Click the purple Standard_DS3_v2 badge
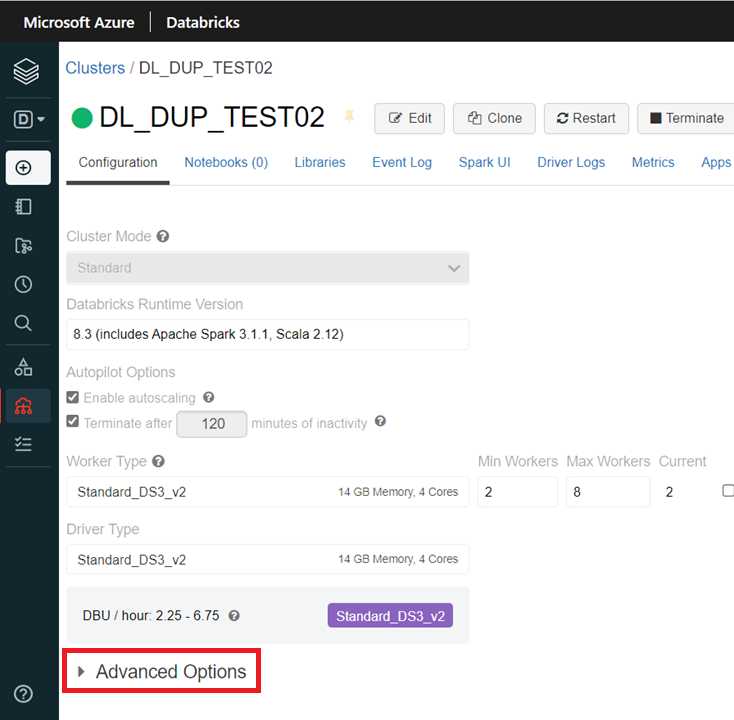Viewport: 734px width, 720px height. tap(390, 616)
